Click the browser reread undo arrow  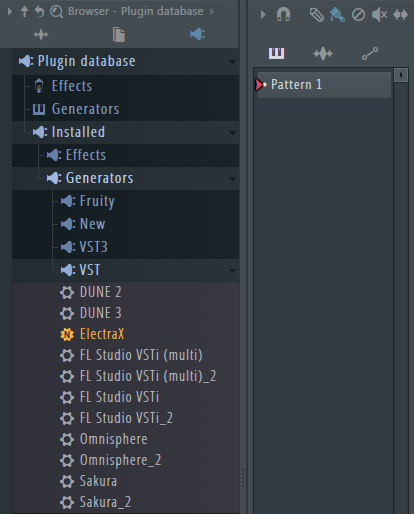39,11
